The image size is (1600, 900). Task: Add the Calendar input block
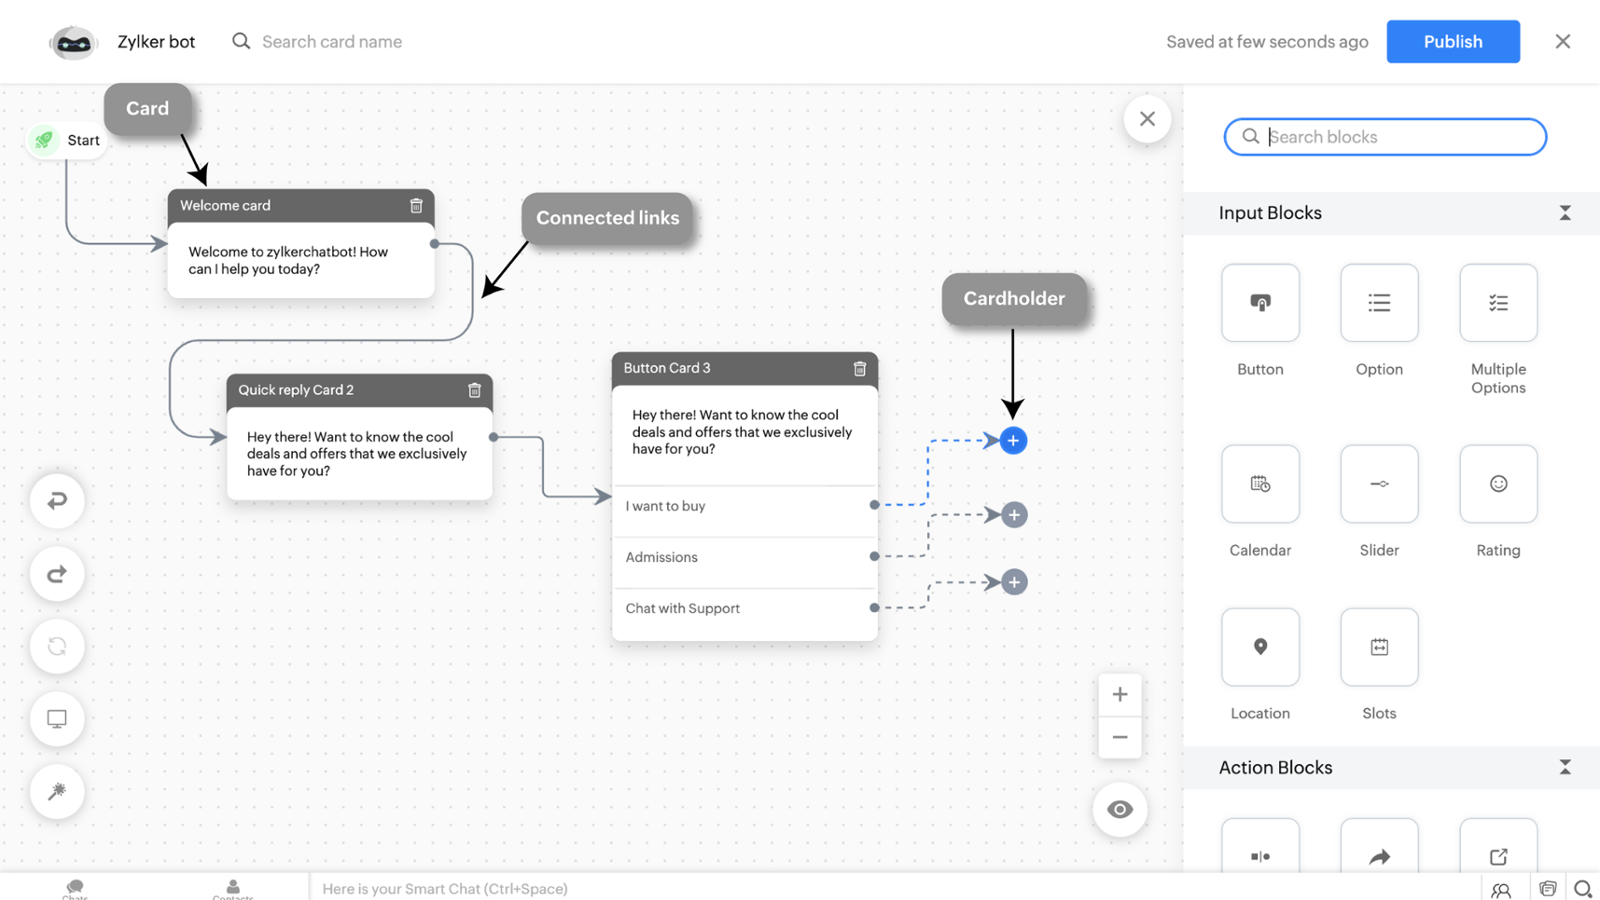click(x=1260, y=484)
